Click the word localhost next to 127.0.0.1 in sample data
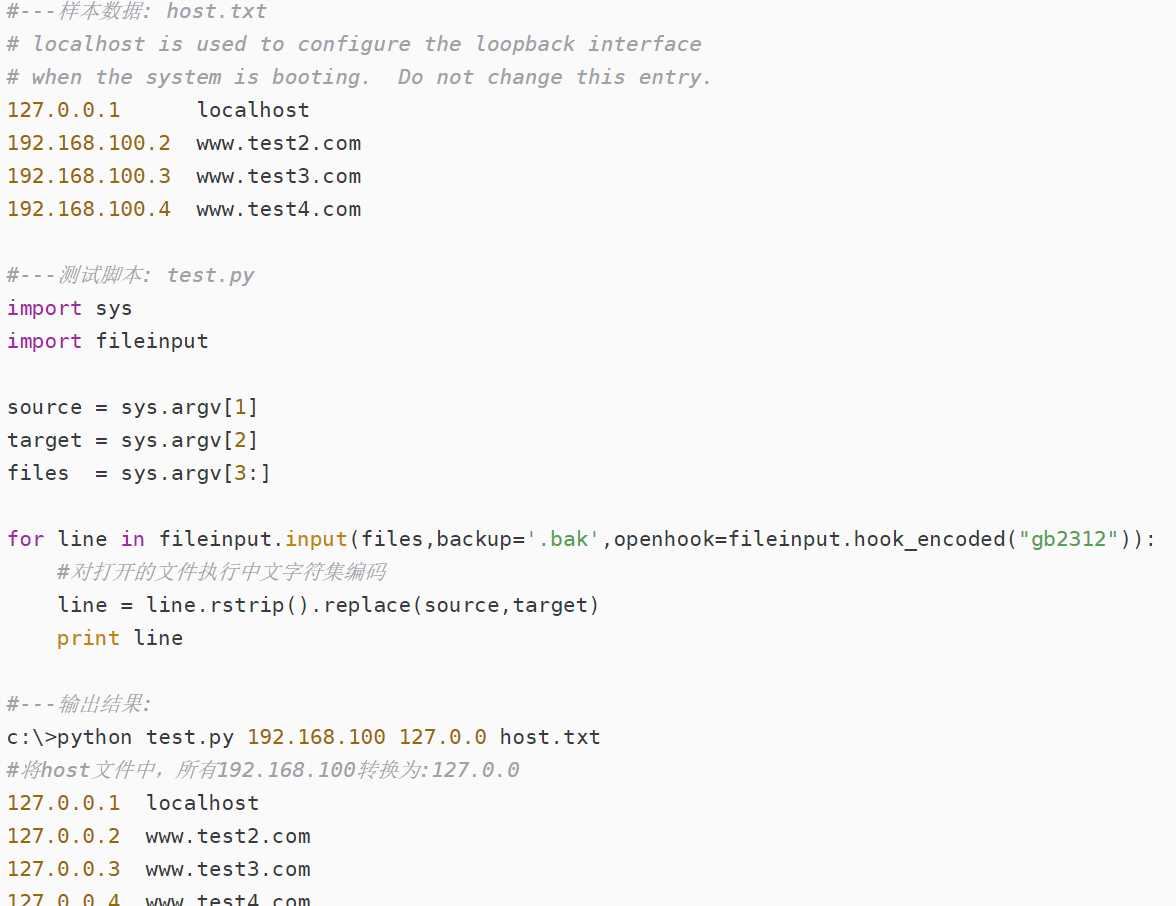 [x=253, y=110]
